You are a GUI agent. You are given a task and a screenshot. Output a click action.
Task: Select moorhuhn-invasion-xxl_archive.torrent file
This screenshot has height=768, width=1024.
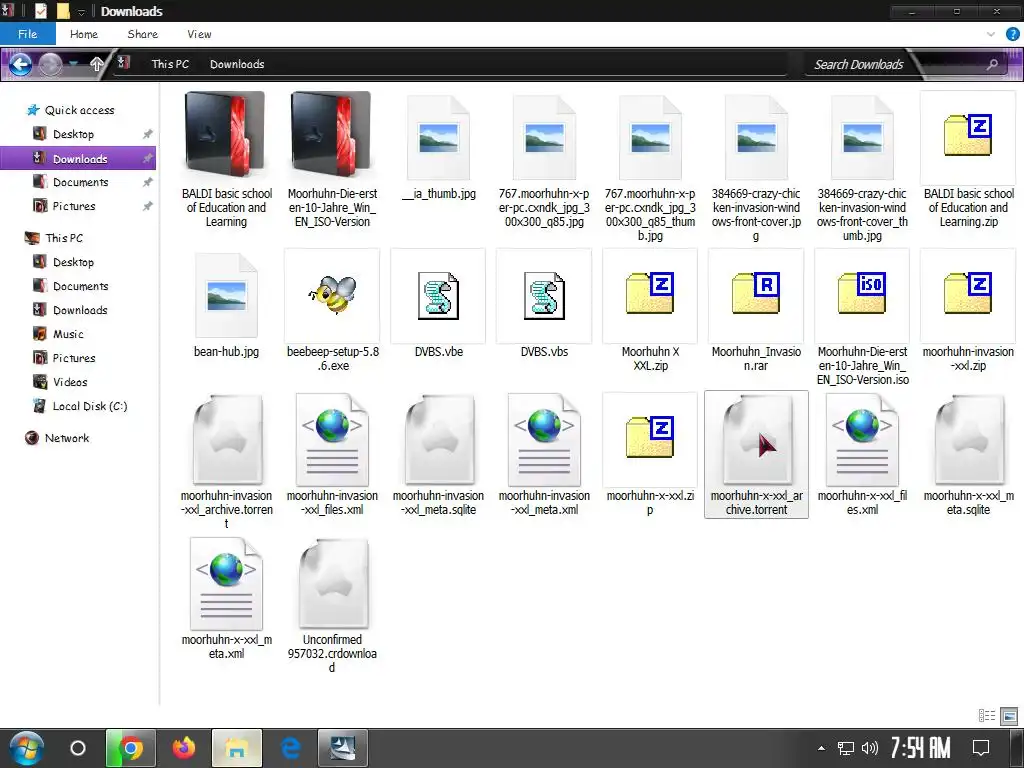pos(226,461)
